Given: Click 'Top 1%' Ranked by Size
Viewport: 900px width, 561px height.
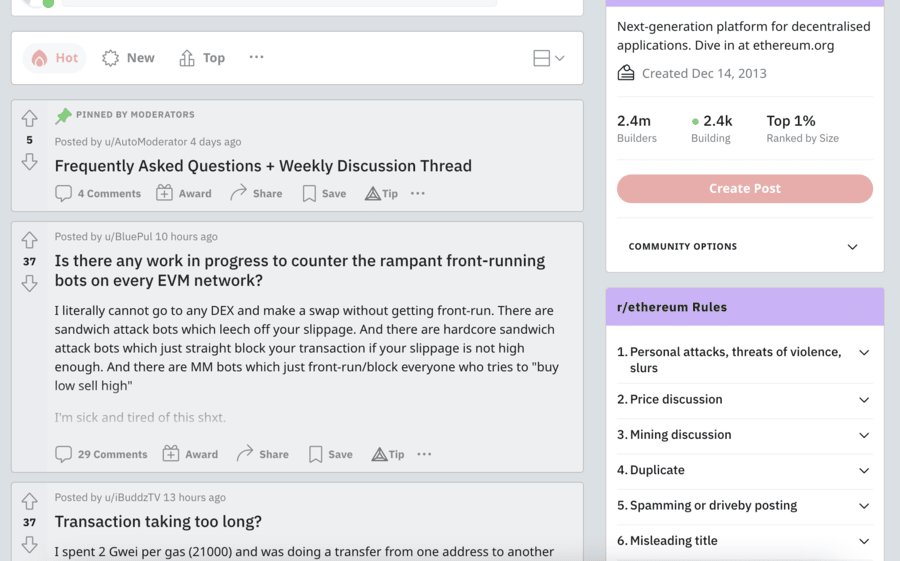Looking at the screenshot, I should pyautogui.click(x=802, y=129).
